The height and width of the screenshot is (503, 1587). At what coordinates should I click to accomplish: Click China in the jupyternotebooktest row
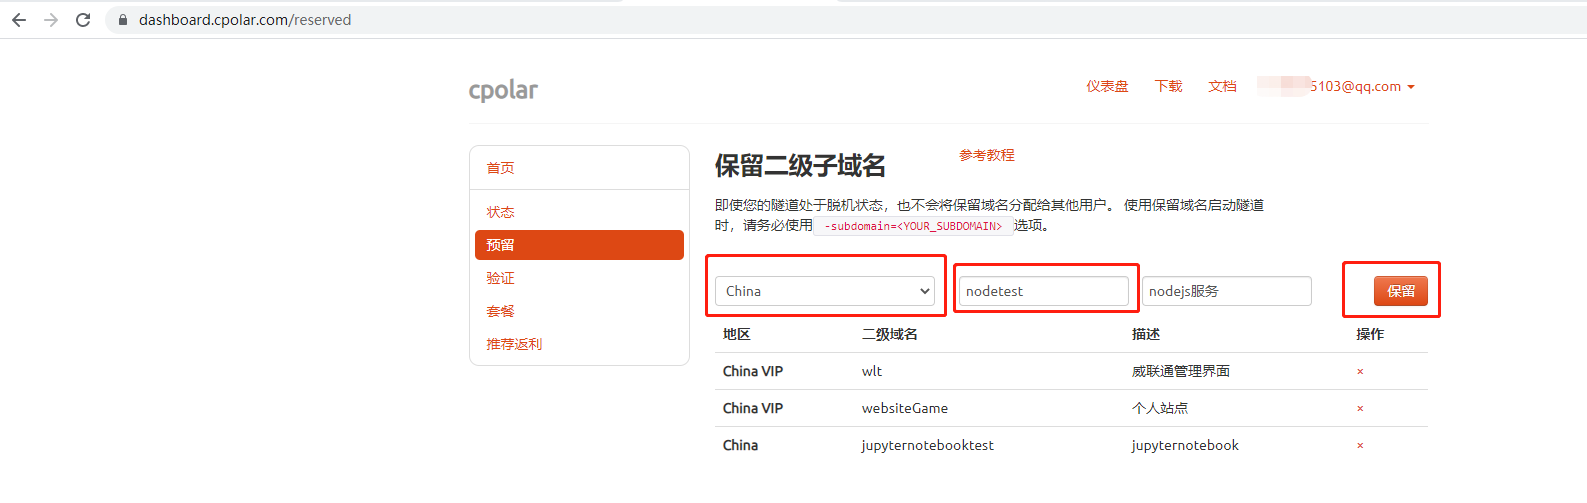click(740, 445)
